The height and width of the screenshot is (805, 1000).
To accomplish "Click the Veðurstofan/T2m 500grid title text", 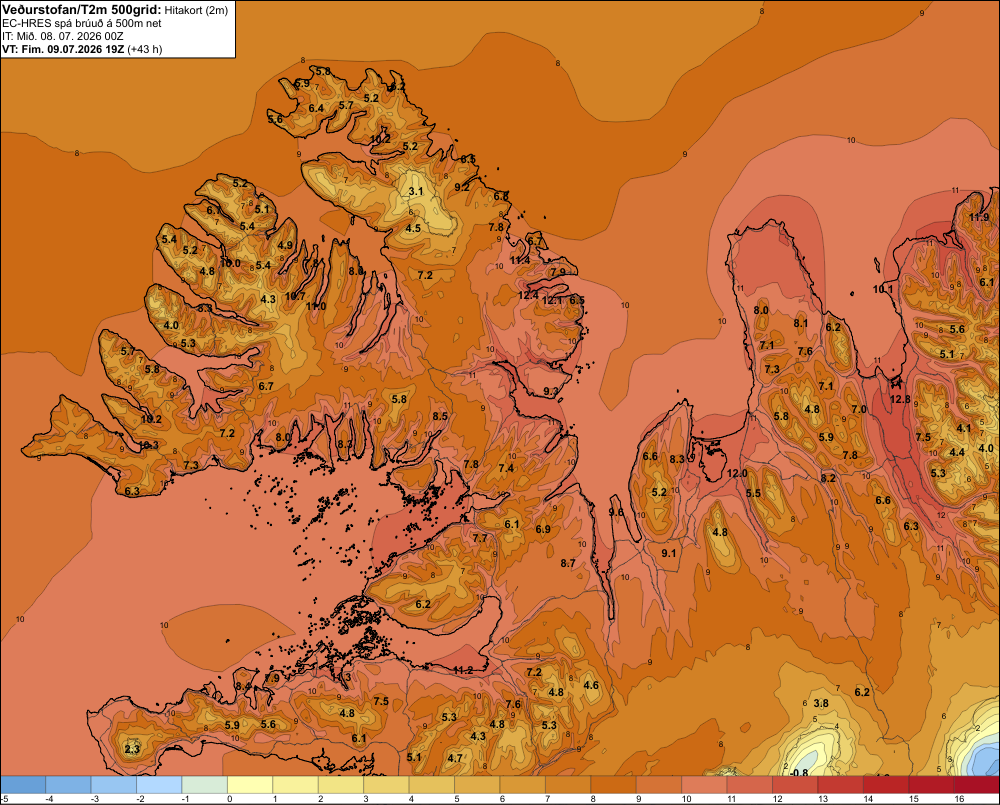I will (82, 10).
